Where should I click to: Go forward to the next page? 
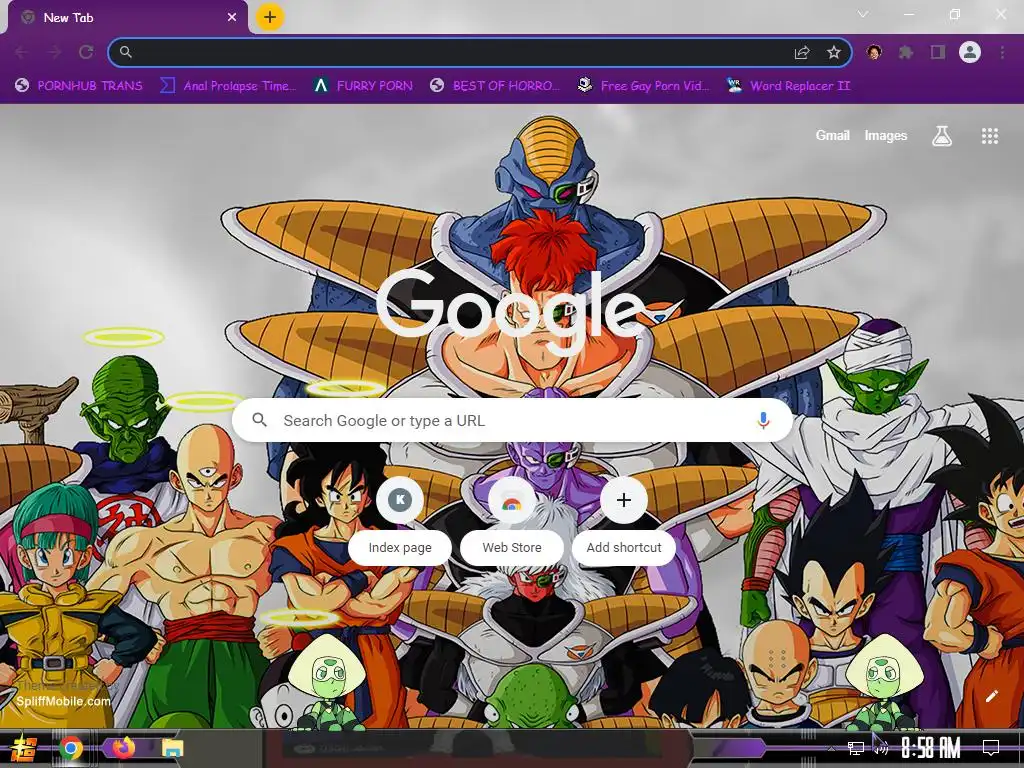click(x=54, y=52)
